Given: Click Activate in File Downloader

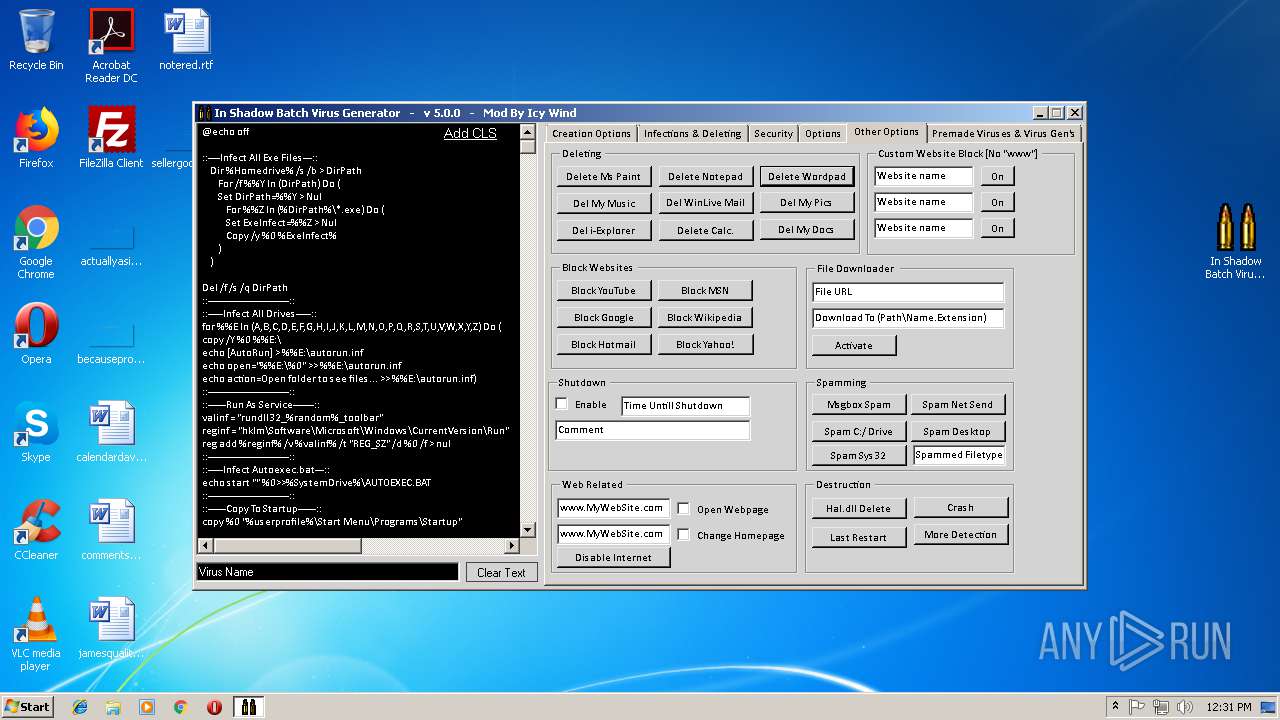Looking at the screenshot, I should click(853, 345).
